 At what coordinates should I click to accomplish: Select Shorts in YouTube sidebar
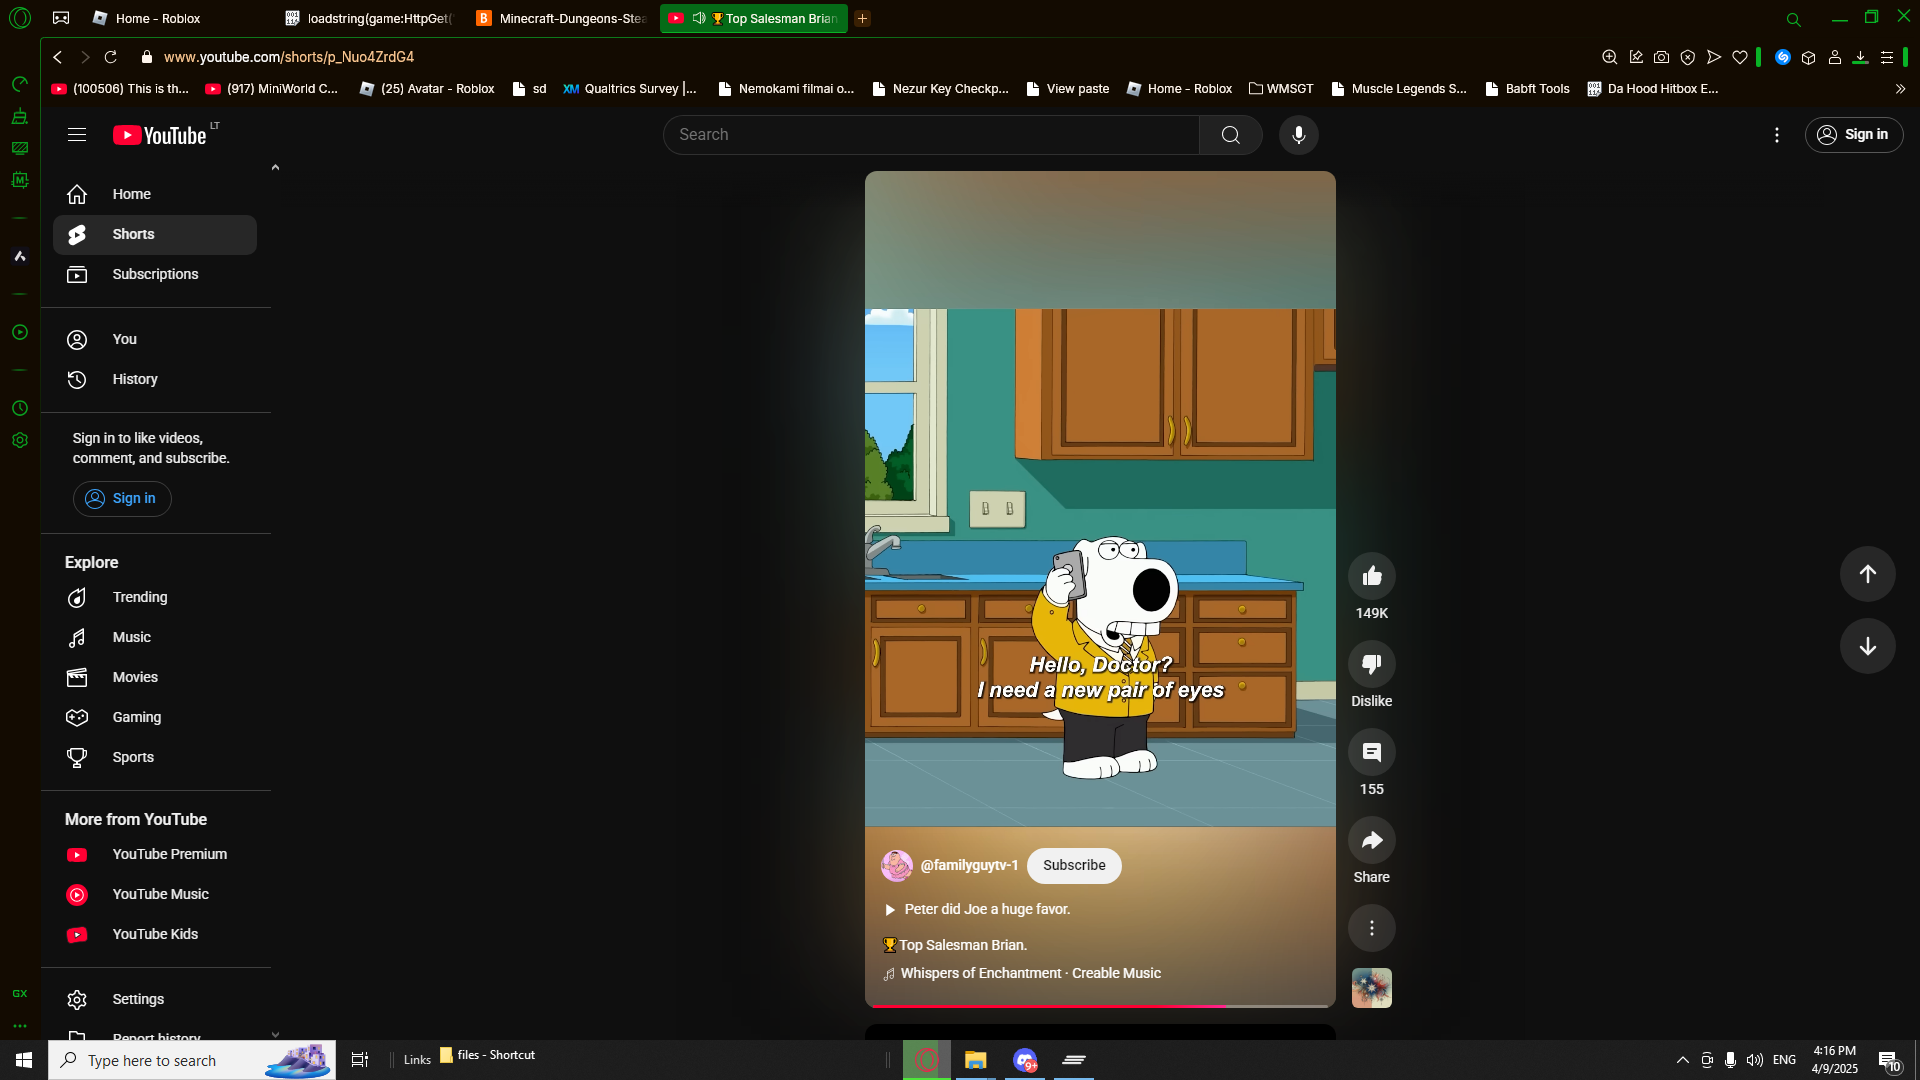155,235
